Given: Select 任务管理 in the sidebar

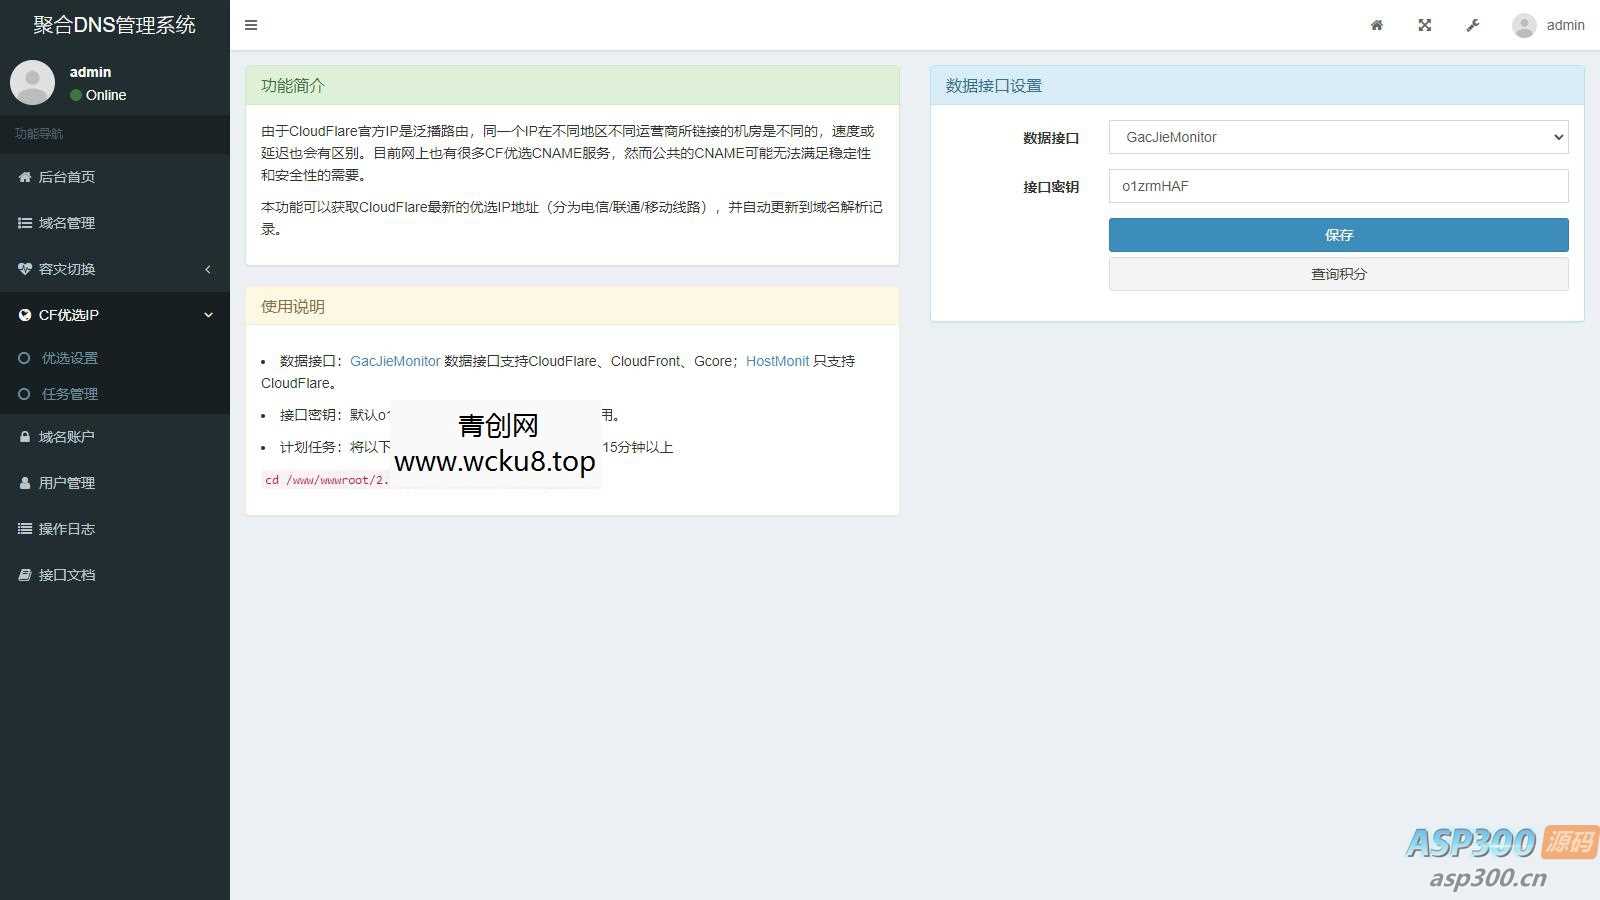Looking at the screenshot, I should (68, 393).
